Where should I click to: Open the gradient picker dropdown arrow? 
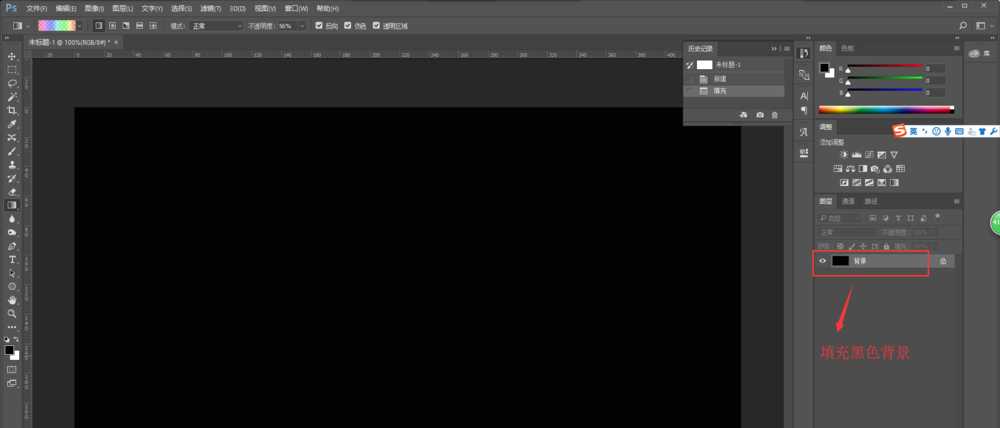click(x=80, y=26)
